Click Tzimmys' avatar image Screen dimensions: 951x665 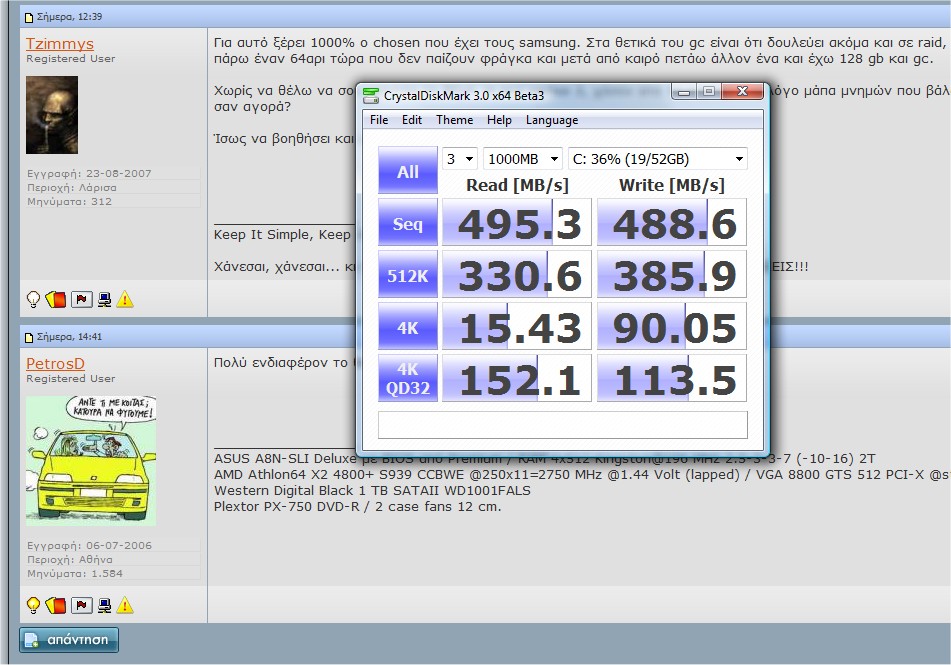(52, 115)
